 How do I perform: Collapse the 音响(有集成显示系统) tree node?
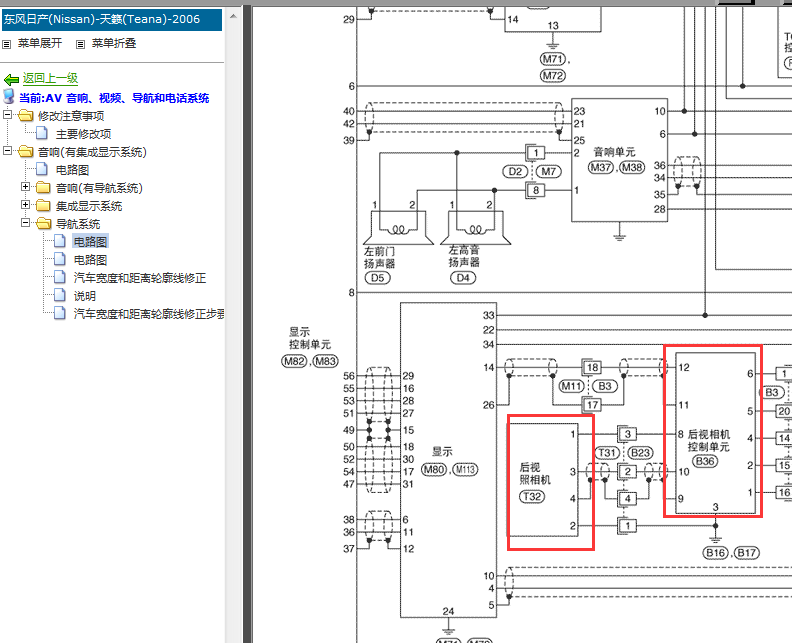tap(7, 151)
